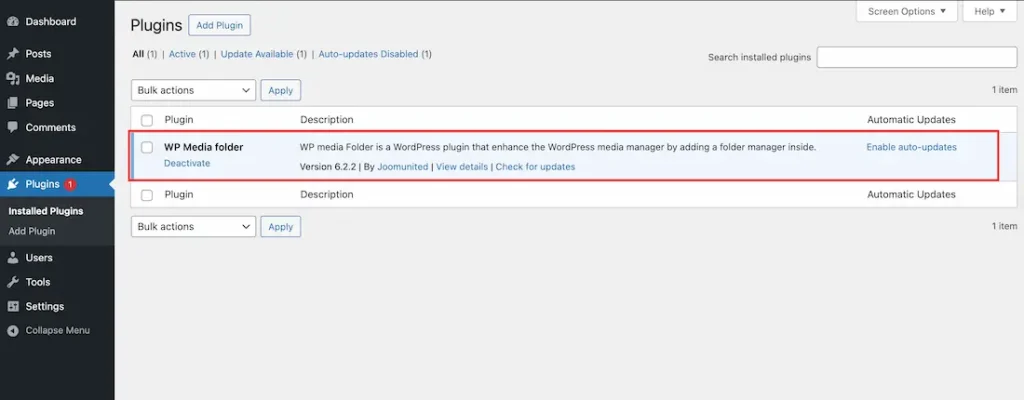
Task: Open the Add Plugin submenu item
Action: tap(32, 231)
